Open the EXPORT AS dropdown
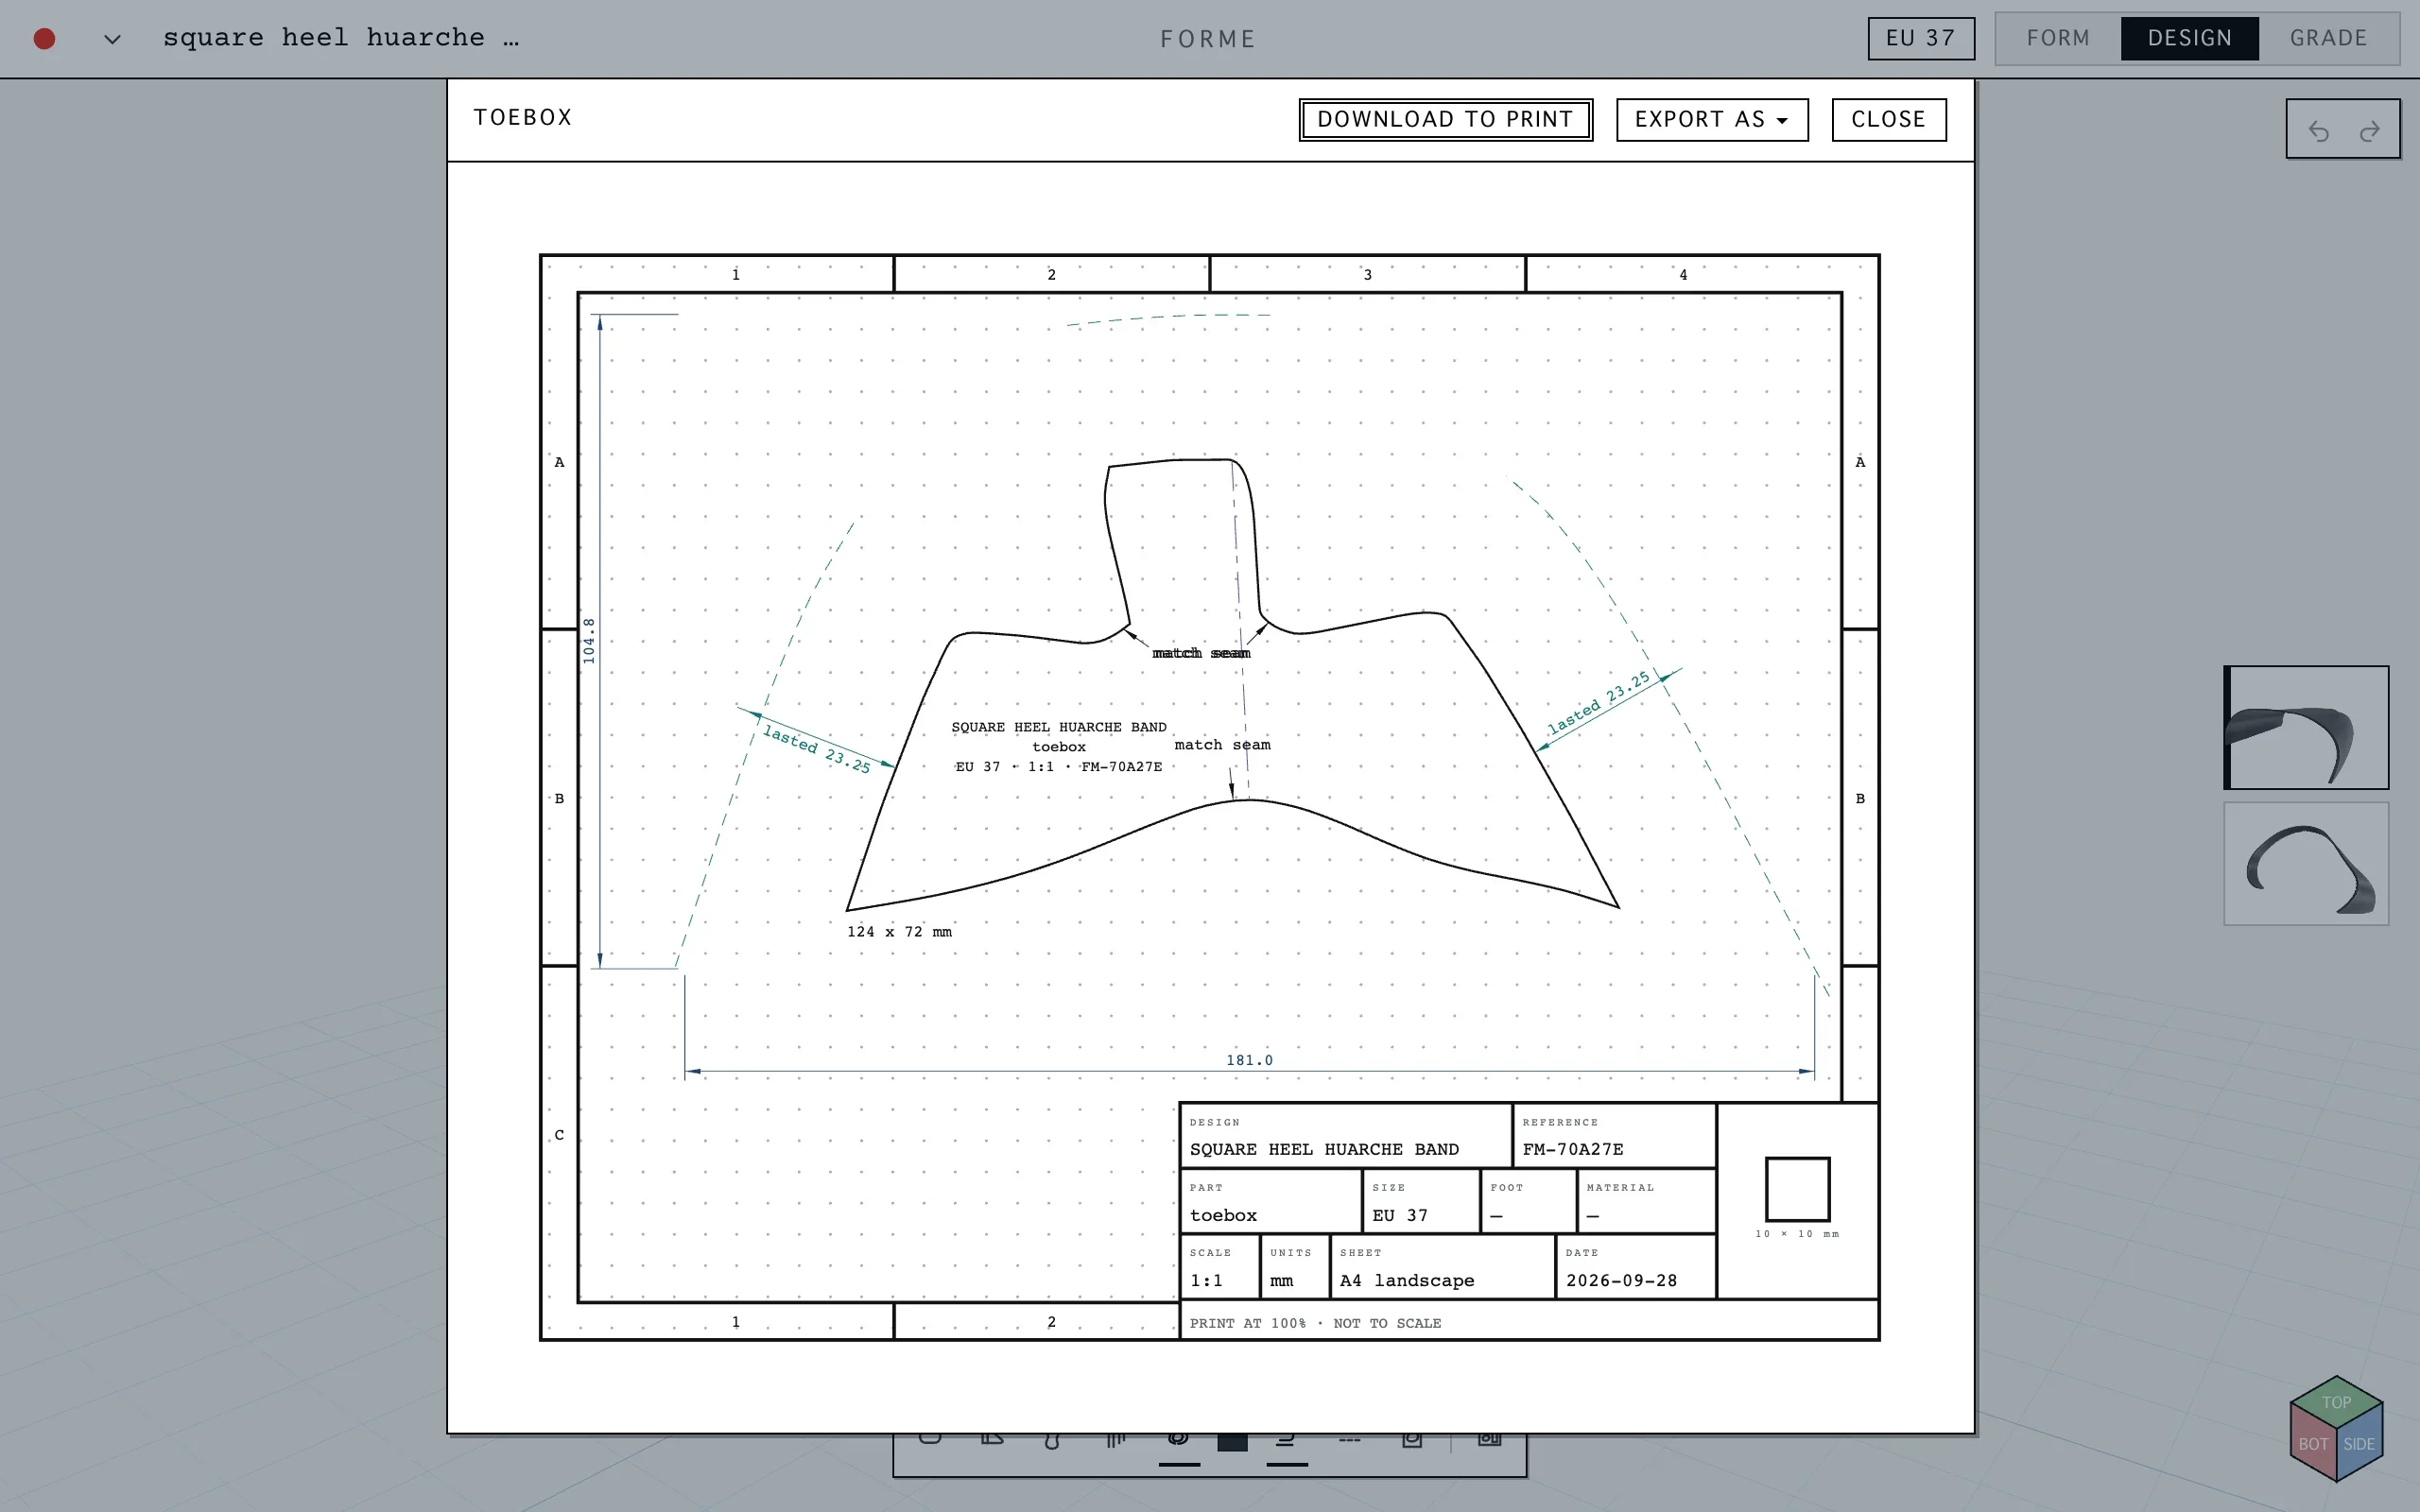Screen dimensions: 2420x1512 point(1712,120)
